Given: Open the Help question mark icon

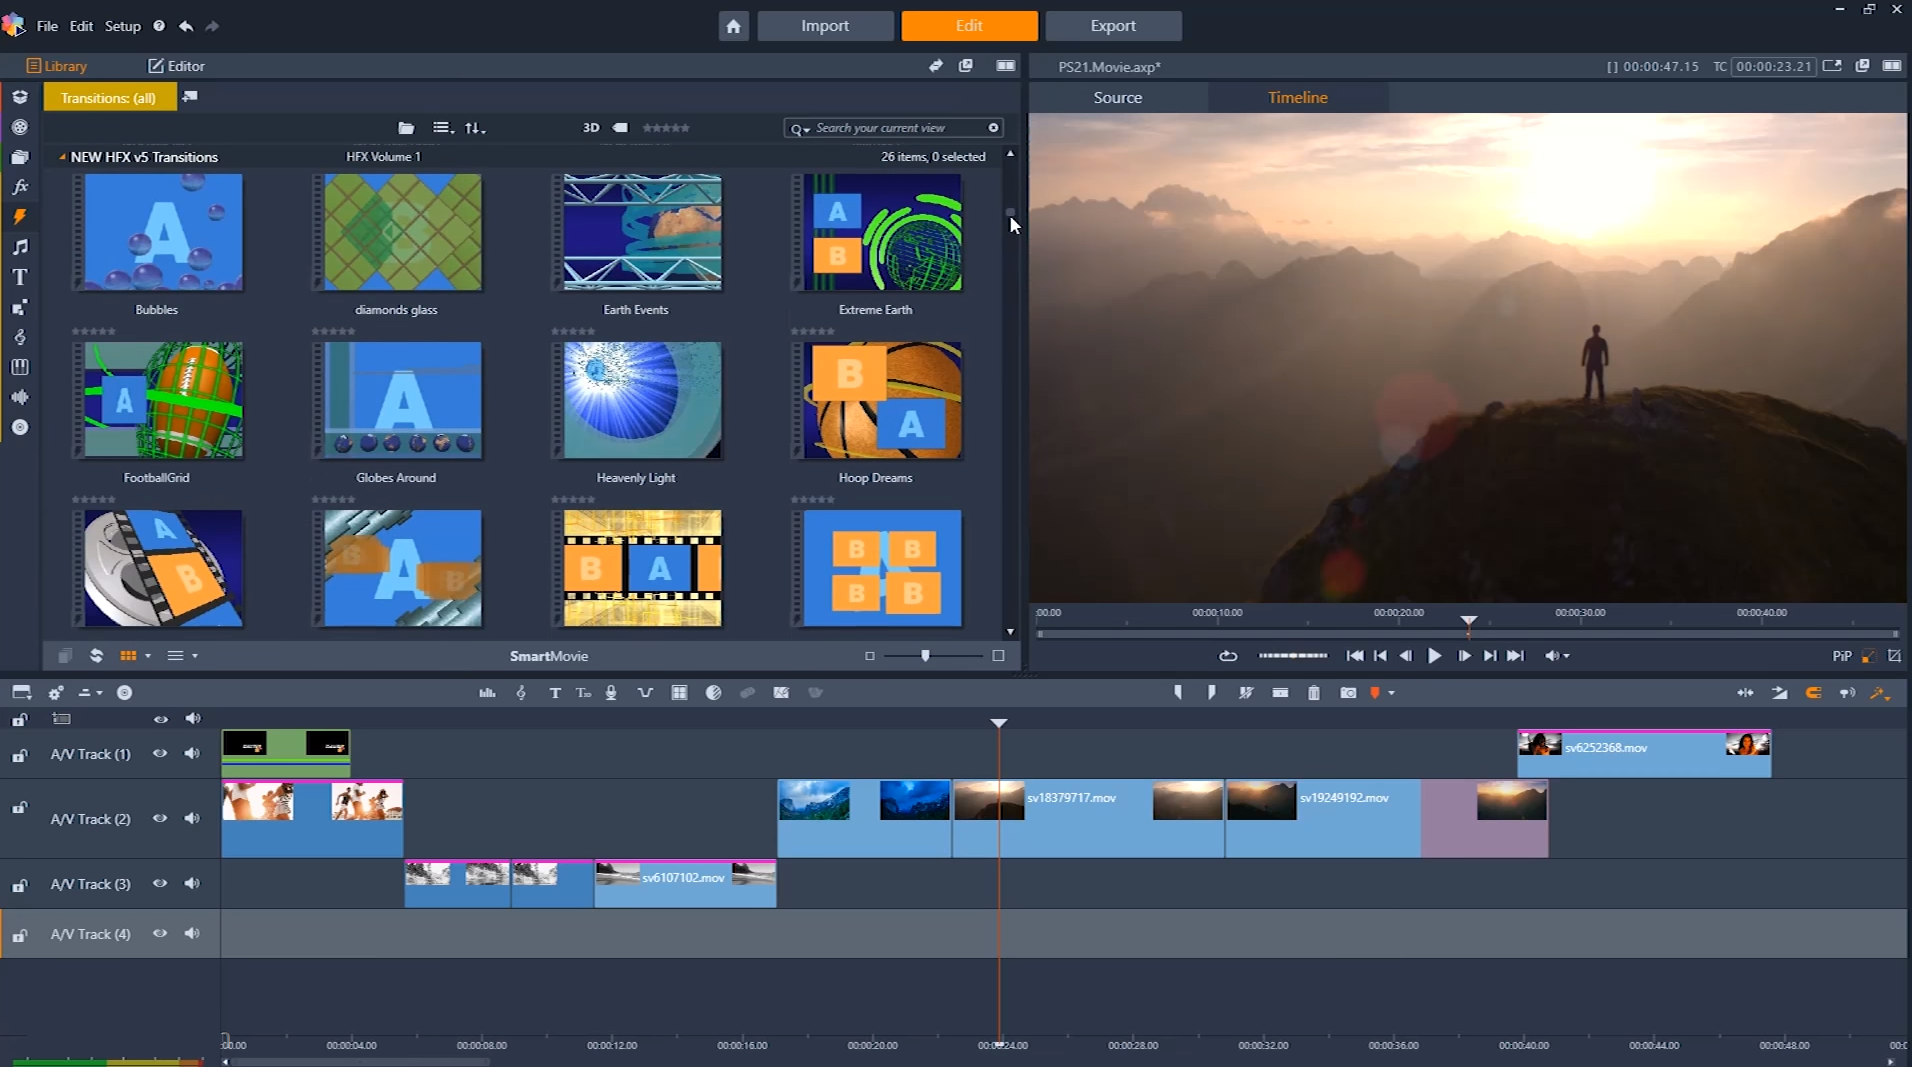Looking at the screenshot, I should pos(159,26).
